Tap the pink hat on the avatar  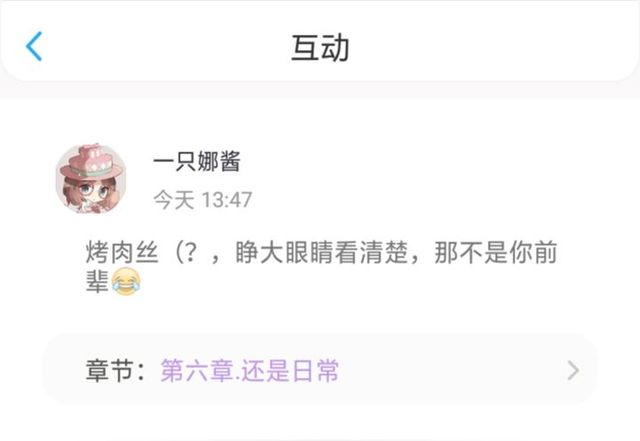pyautogui.click(x=90, y=163)
